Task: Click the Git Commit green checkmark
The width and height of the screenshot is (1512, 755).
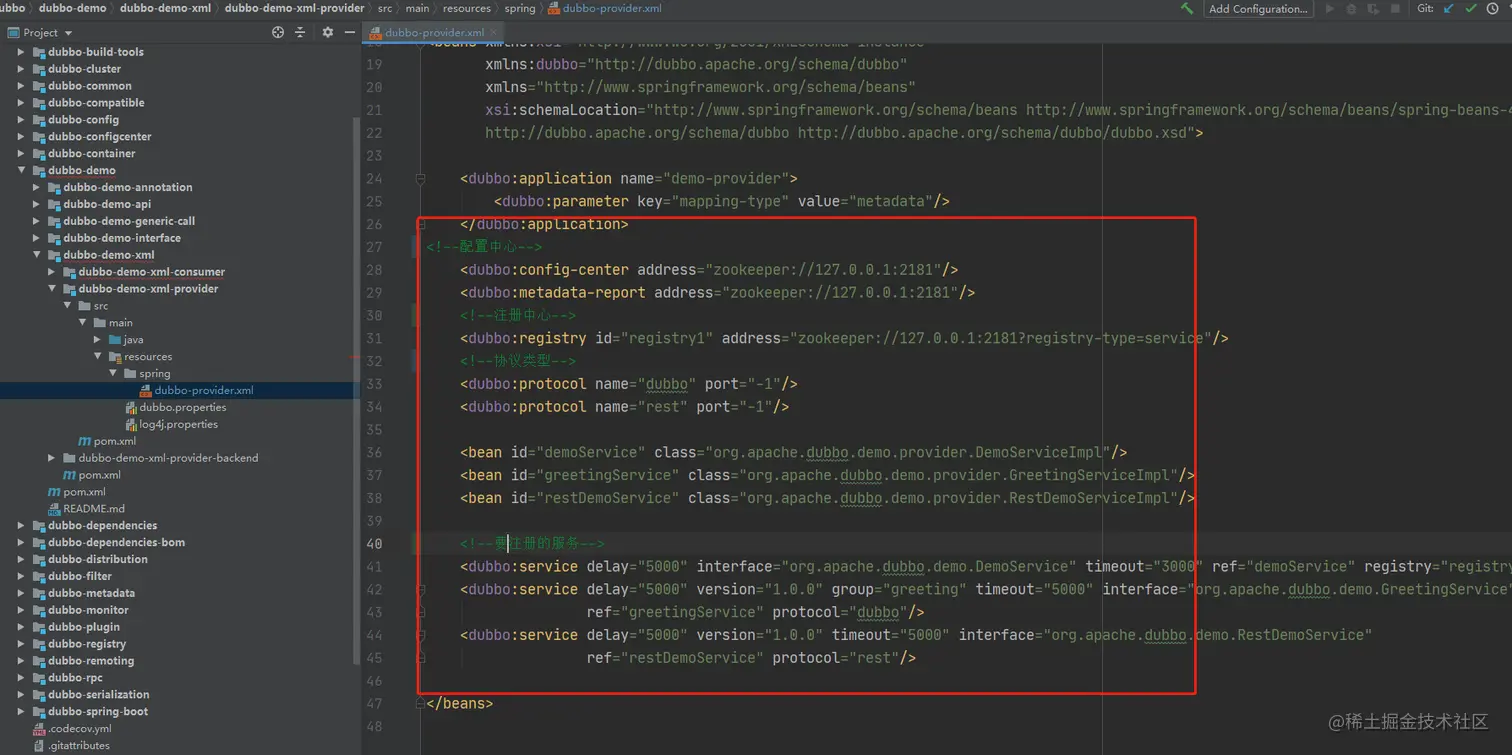Action: pyautogui.click(x=1471, y=8)
